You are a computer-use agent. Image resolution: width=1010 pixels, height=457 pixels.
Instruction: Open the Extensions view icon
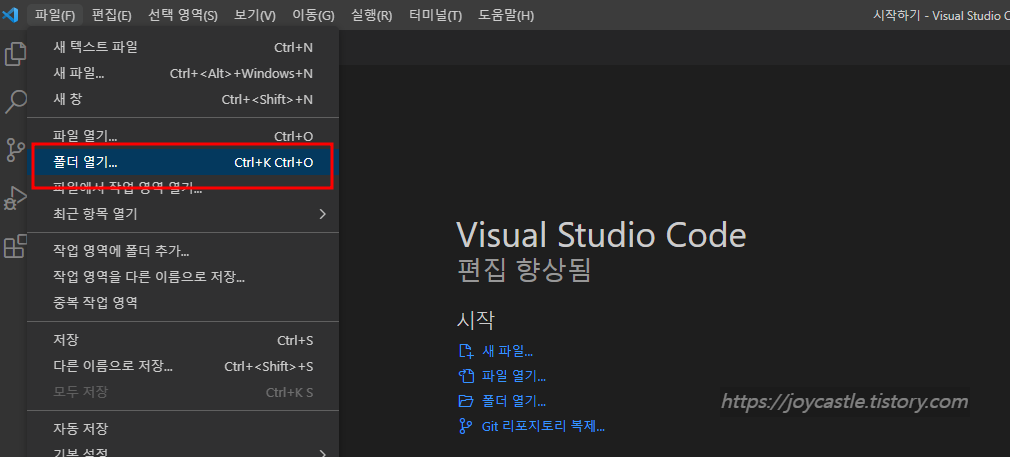tap(14, 247)
